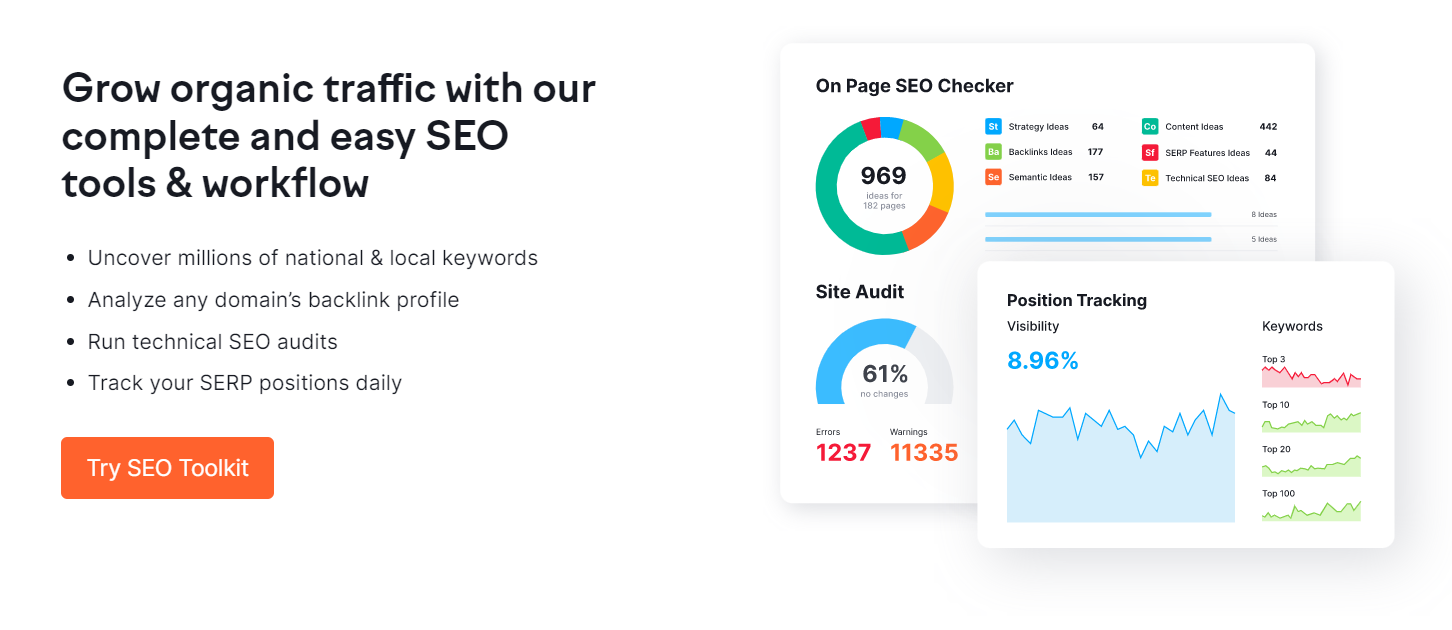This screenshot has width=1452, height=630.
Task: Click the blue St Strategy Ideas icon
Action: (993, 127)
